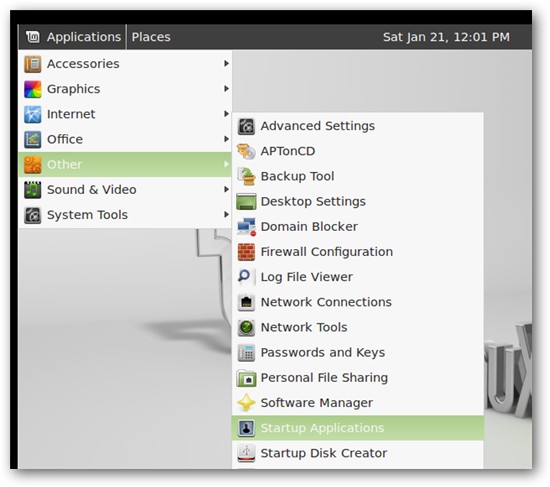Open Domain Blocker from the submenu
This screenshot has height=487, width=550.
(358, 227)
